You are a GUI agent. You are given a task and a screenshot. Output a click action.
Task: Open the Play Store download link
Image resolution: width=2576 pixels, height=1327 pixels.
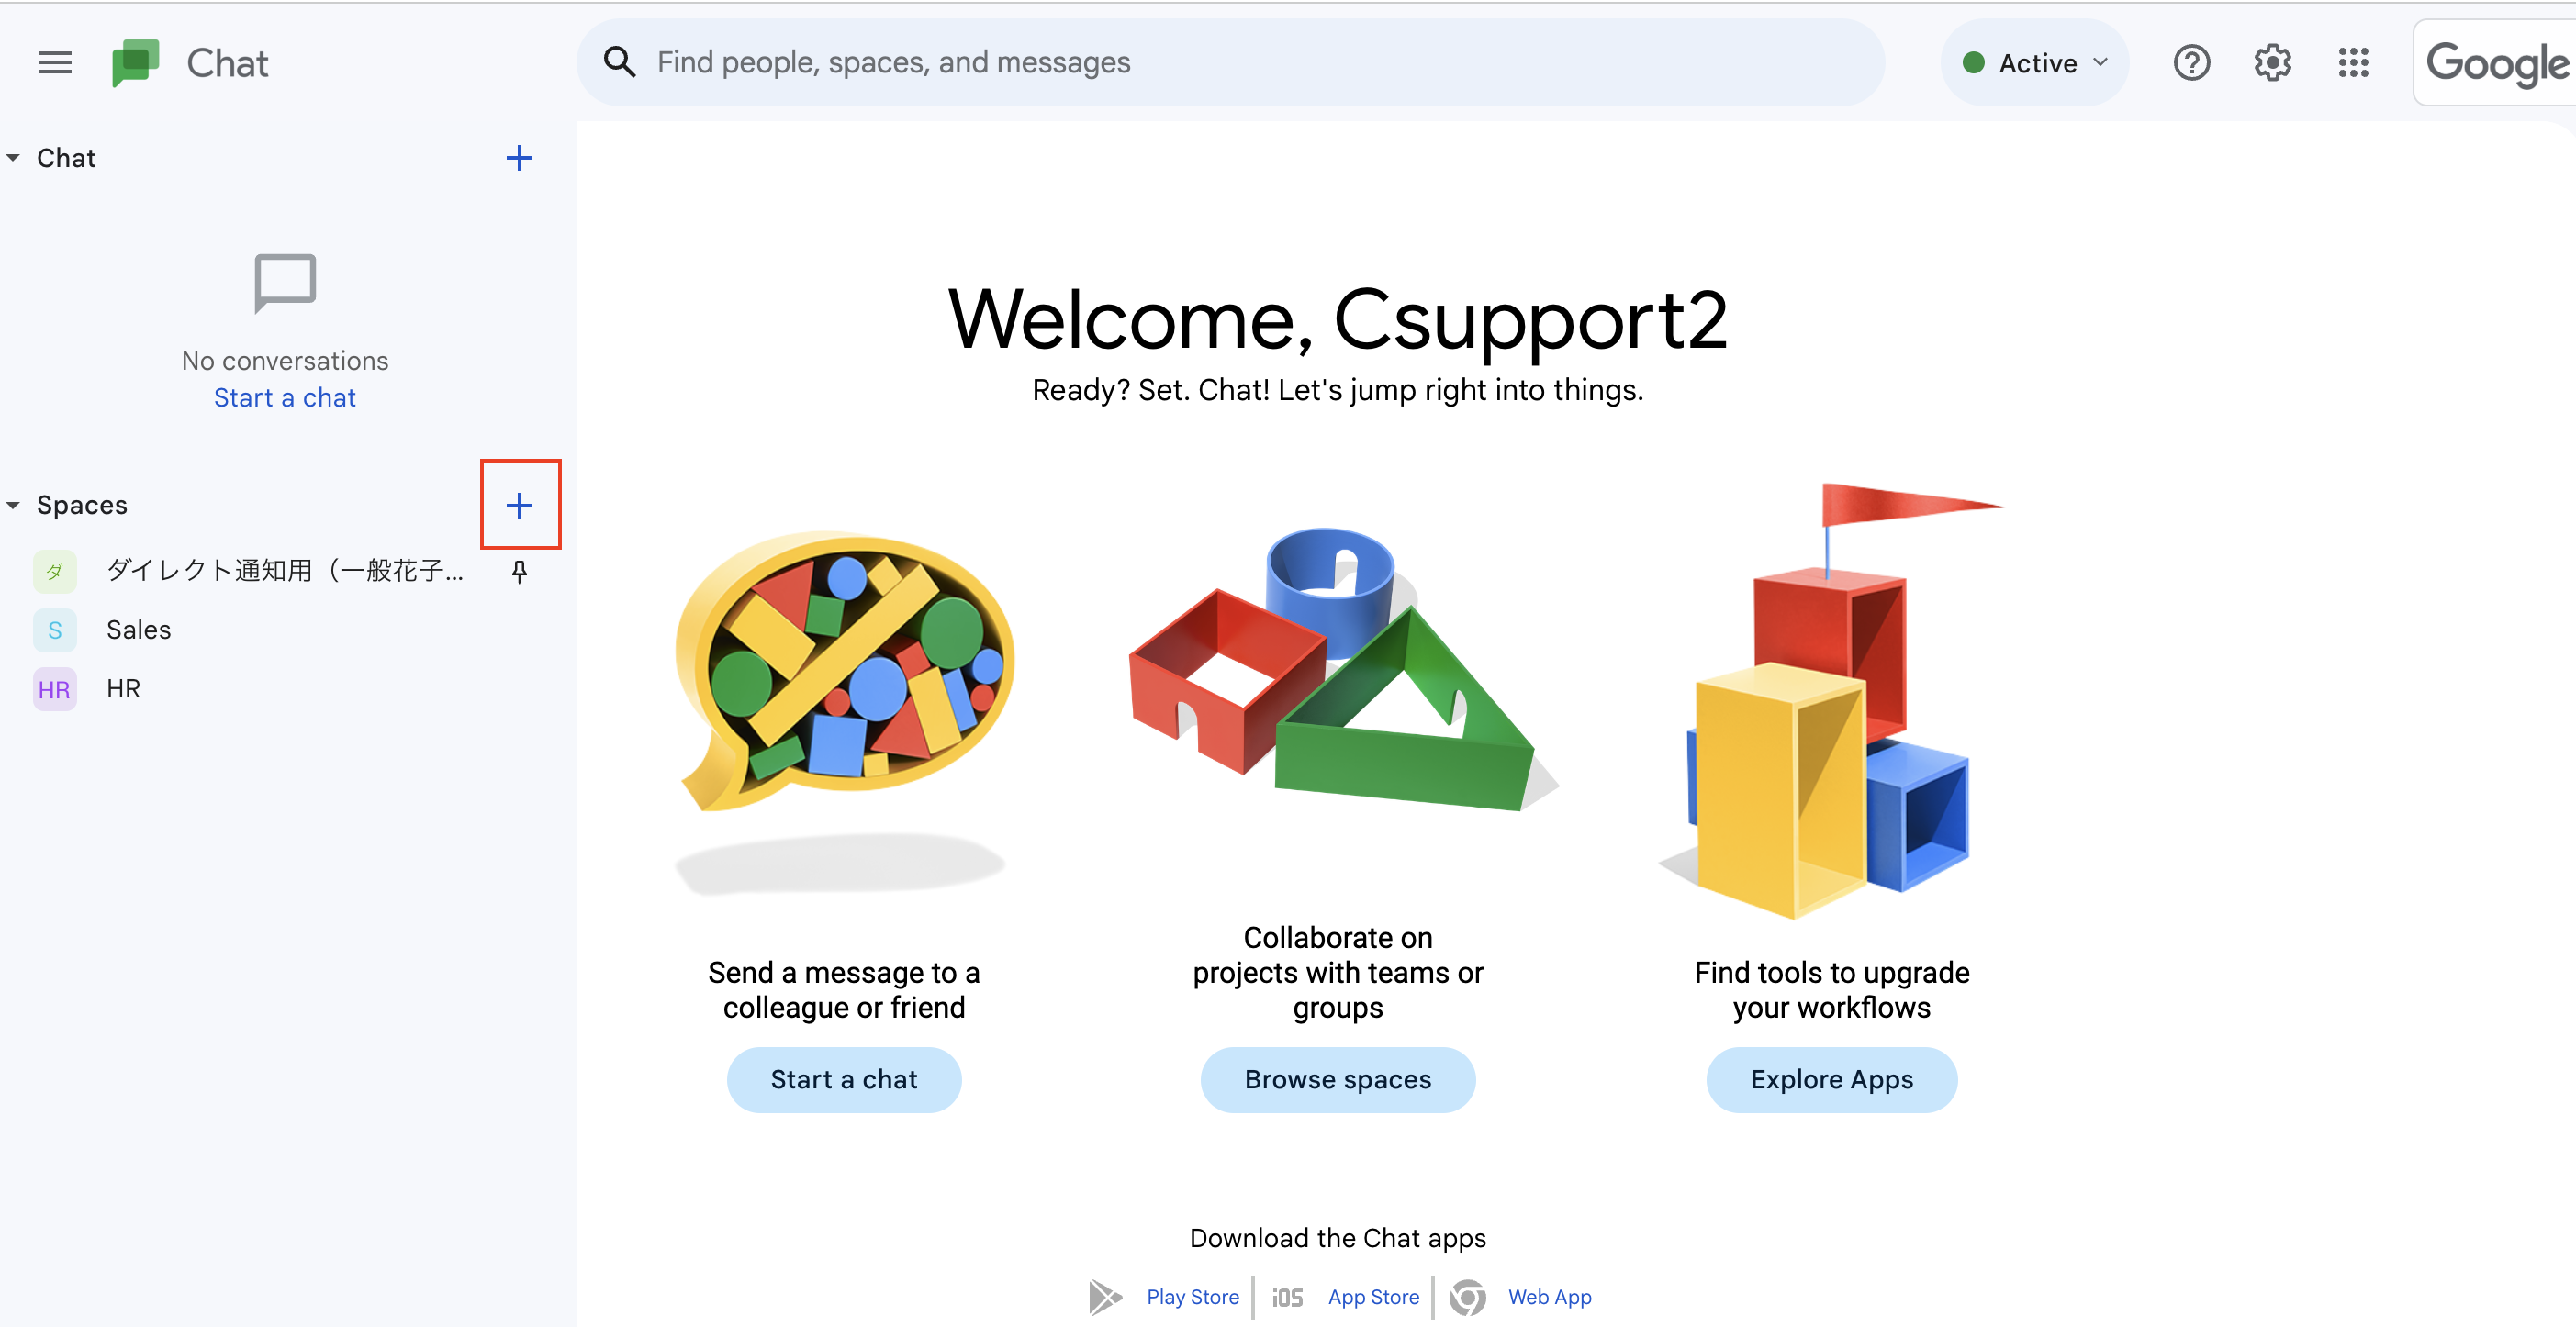pos(1192,1296)
